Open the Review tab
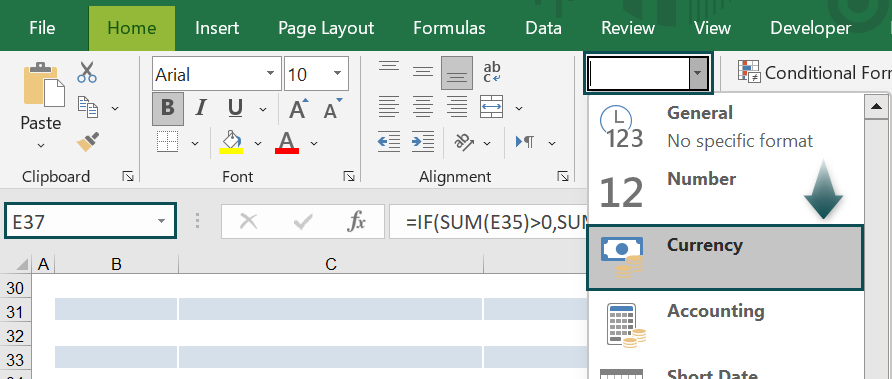Image resolution: width=892 pixels, height=379 pixels. pyautogui.click(x=628, y=28)
